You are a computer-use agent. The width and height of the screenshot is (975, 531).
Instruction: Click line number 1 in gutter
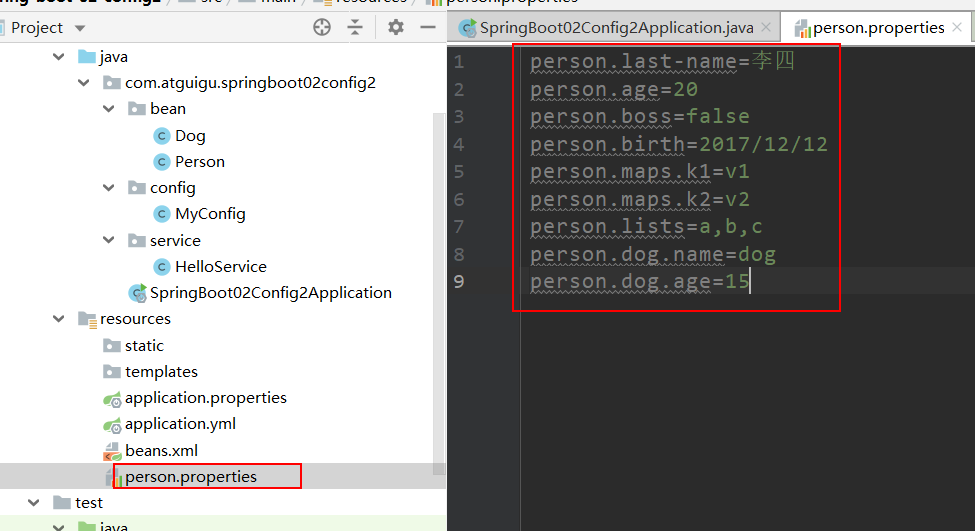[x=458, y=62]
